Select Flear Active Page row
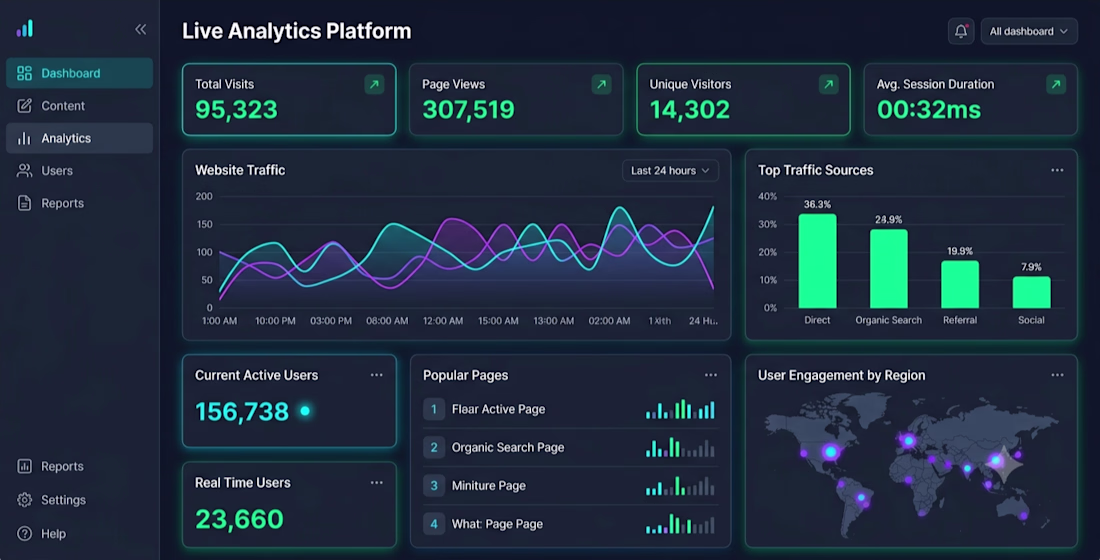 (x=570, y=409)
